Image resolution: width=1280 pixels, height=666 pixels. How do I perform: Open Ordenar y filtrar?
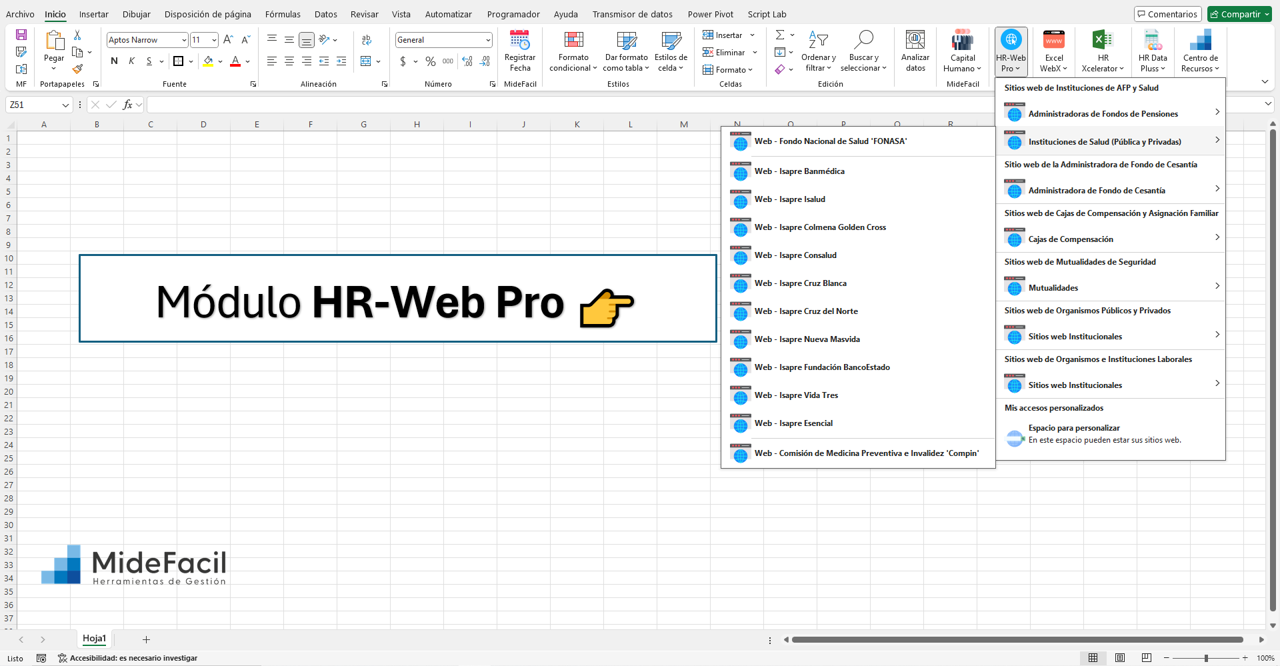coord(818,51)
